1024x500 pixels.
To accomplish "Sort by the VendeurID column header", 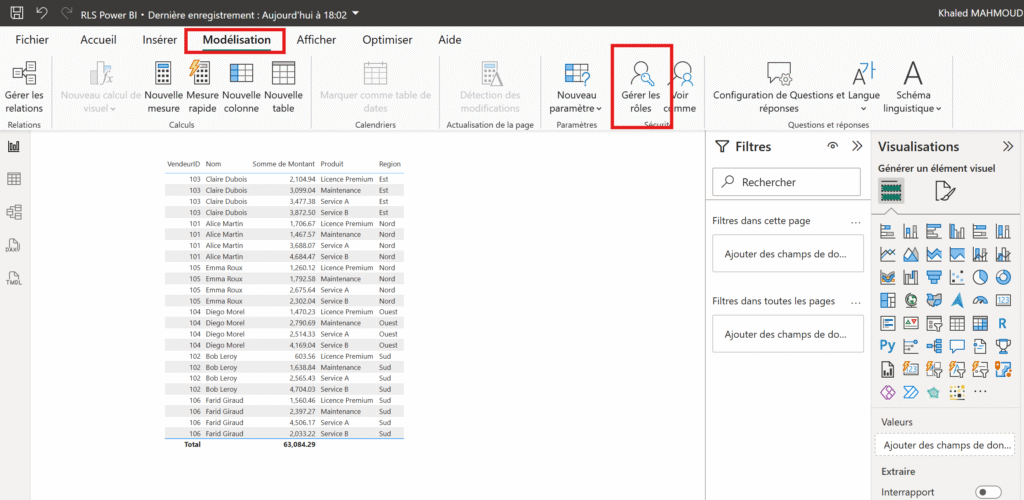I will (x=183, y=164).
